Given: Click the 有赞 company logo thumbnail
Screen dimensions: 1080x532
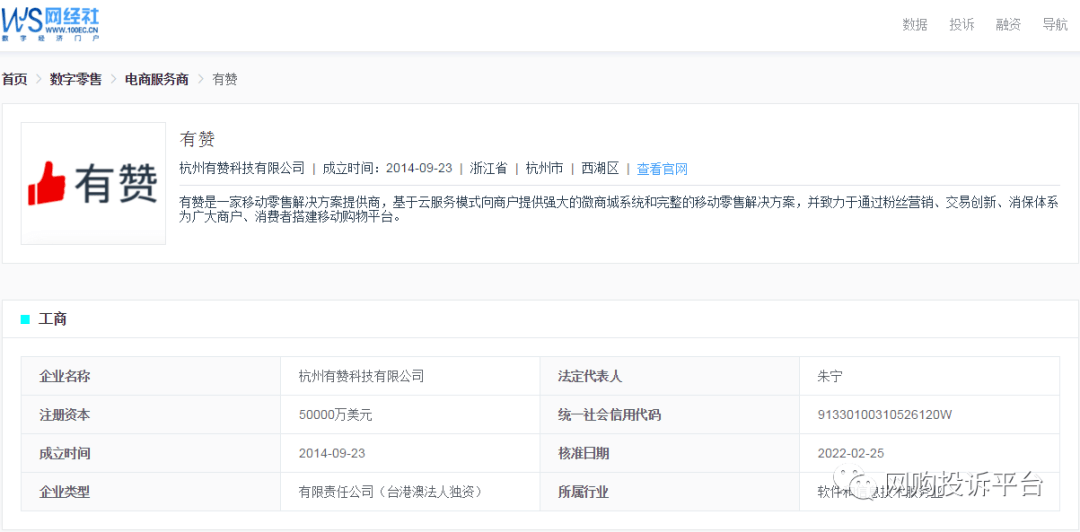Looking at the screenshot, I should (93, 183).
